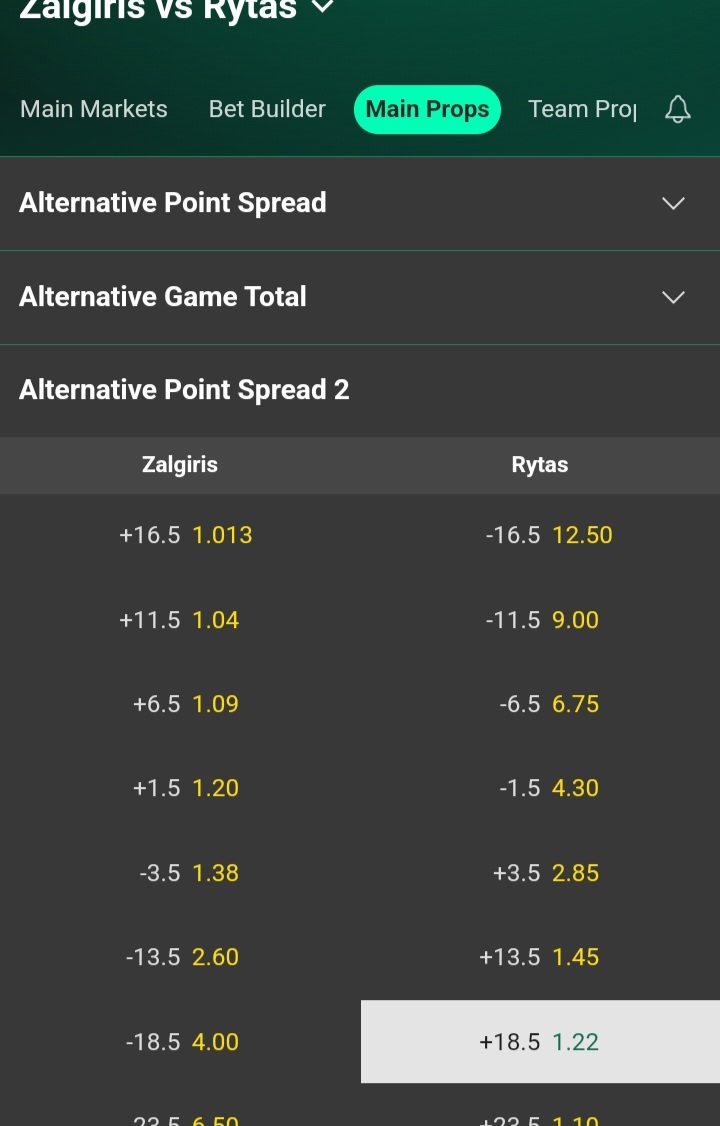Pick Rytas +13.5 at odds 1.45

539,957
